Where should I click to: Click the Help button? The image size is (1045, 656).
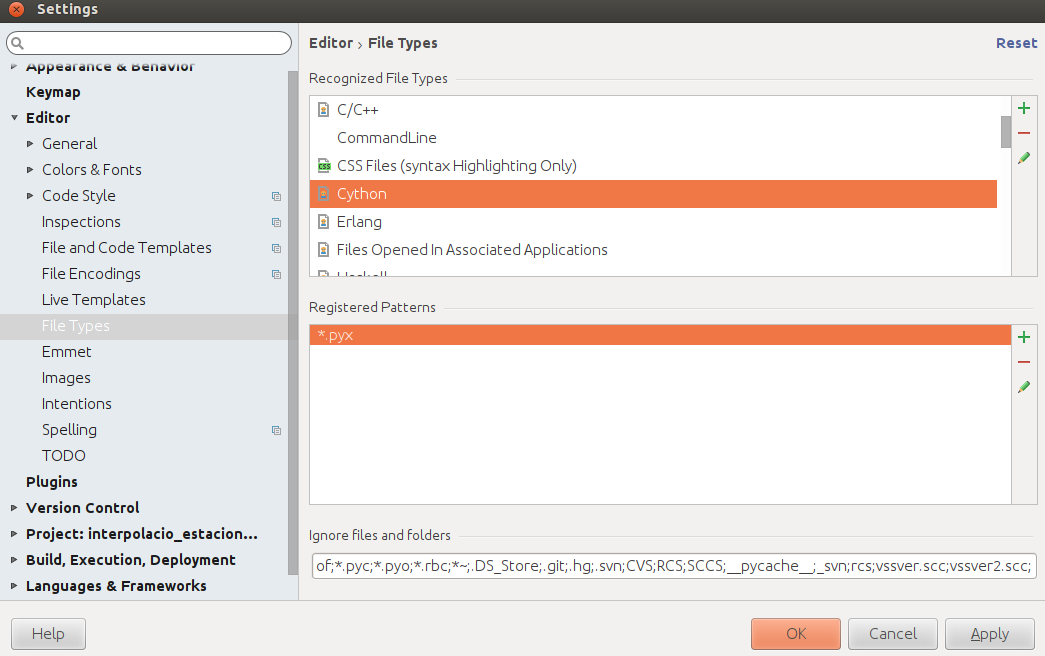tap(48, 633)
